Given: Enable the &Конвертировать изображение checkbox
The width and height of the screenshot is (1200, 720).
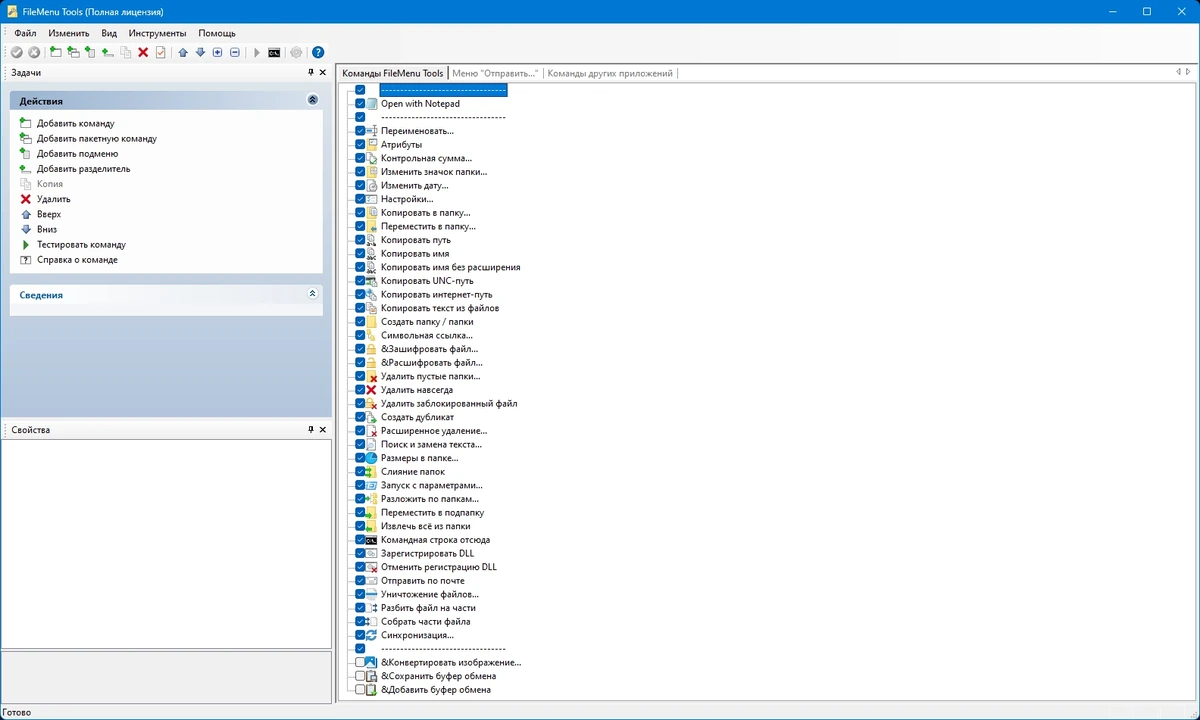Looking at the screenshot, I should [360, 662].
